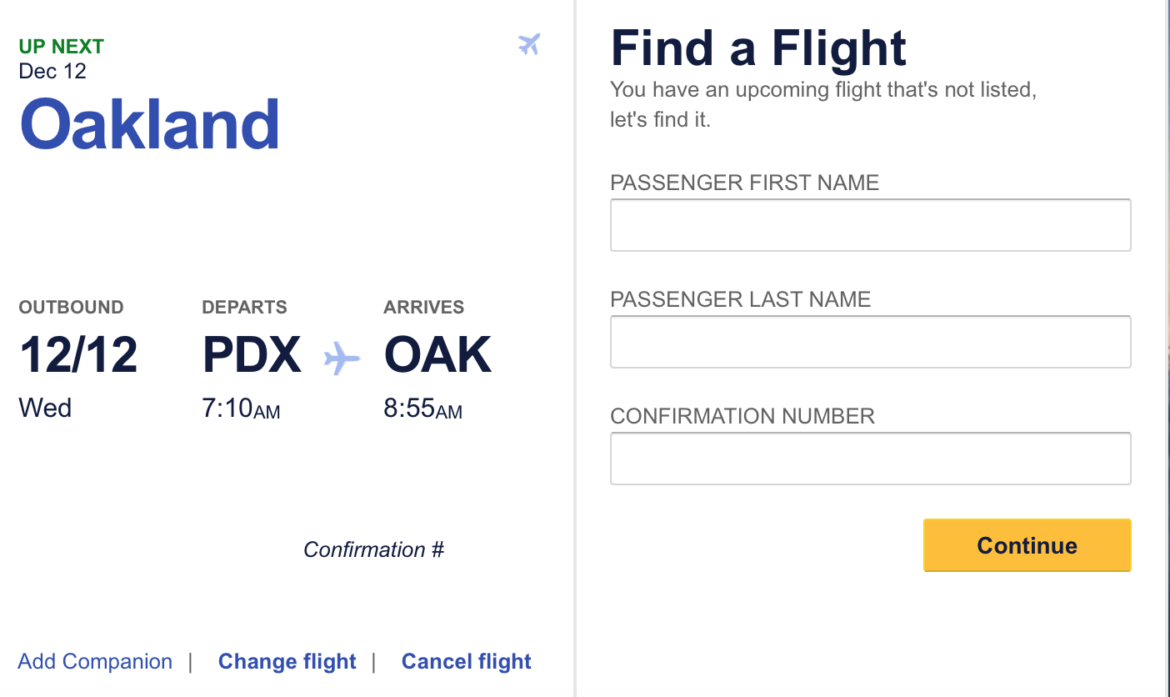Click the 7:10 AM departure time
Screen dimensions: 1170x697
[x=240, y=409]
